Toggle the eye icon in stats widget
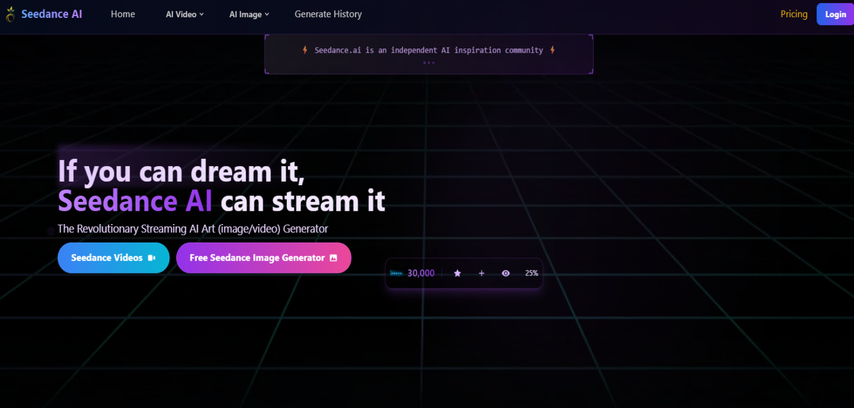The width and height of the screenshot is (854, 408). point(505,273)
